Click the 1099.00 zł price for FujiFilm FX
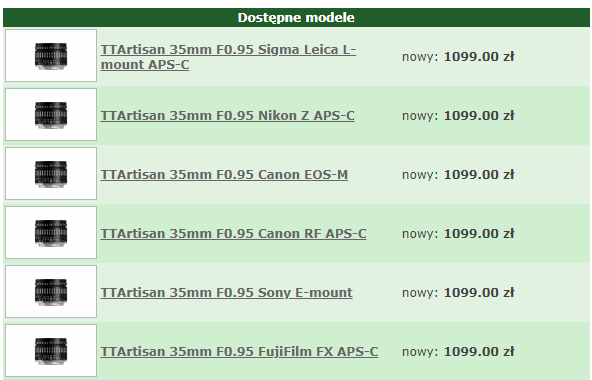The width and height of the screenshot is (592, 380). tap(479, 351)
